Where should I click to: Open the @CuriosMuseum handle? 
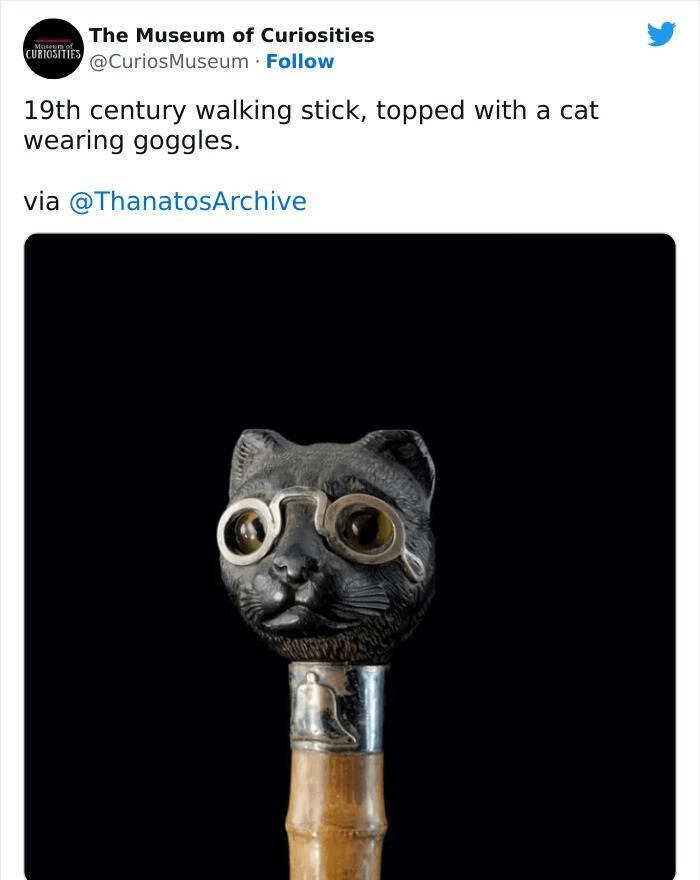pyautogui.click(x=169, y=62)
